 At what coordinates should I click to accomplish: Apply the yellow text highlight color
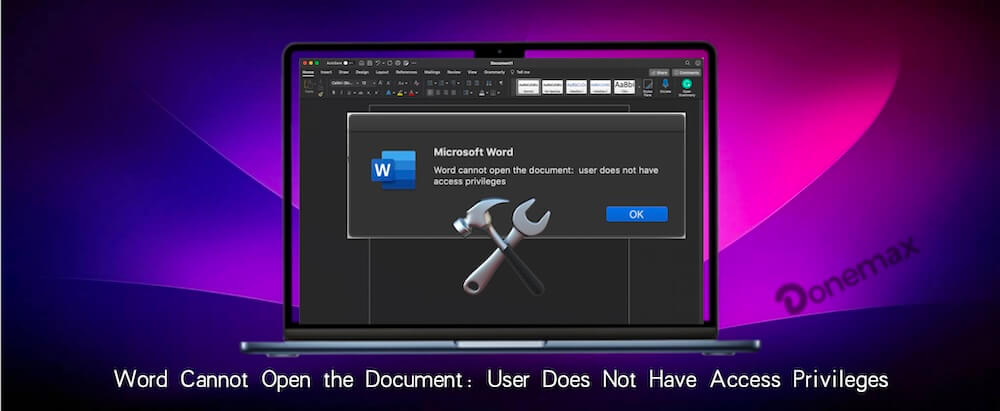(400, 93)
